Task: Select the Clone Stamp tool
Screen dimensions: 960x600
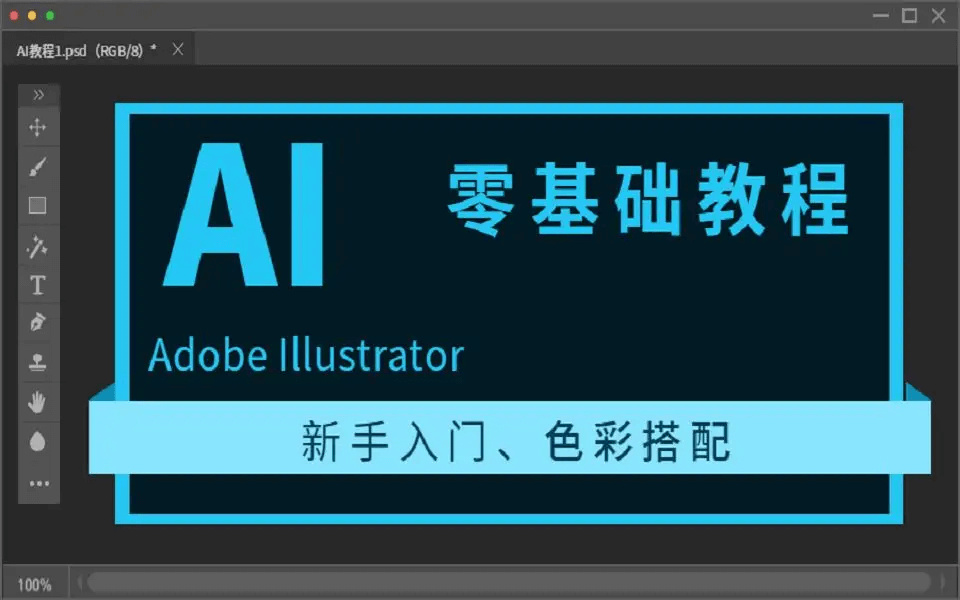Action: (x=38, y=362)
